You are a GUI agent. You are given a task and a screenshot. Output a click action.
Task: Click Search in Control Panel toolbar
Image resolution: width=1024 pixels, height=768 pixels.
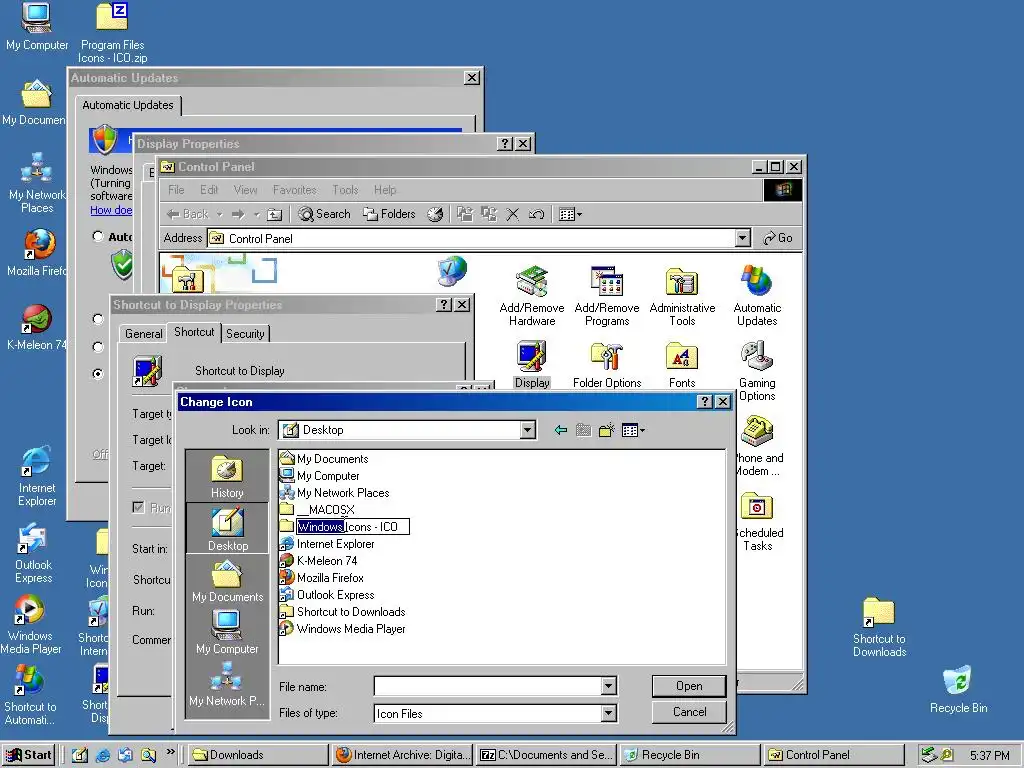click(324, 214)
